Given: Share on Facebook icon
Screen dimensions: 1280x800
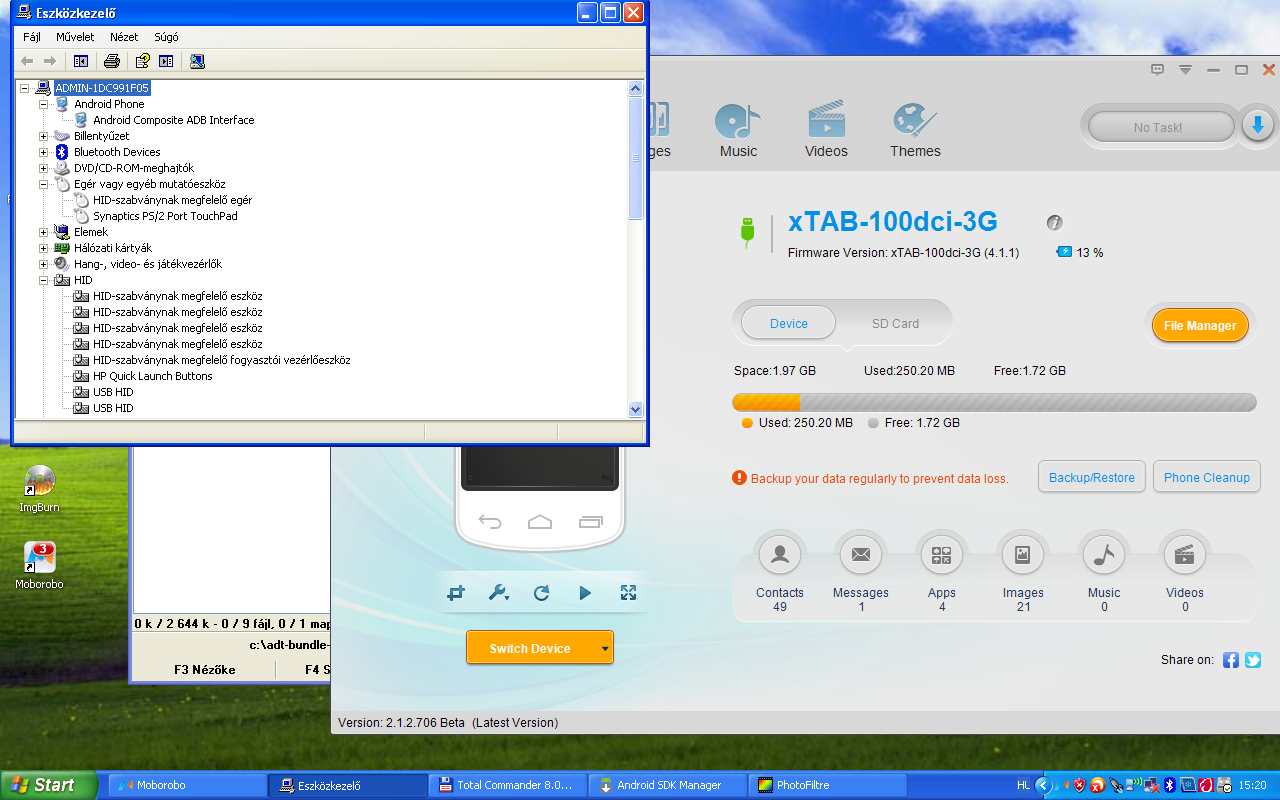Looking at the screenshot, I should (1231, 660).
